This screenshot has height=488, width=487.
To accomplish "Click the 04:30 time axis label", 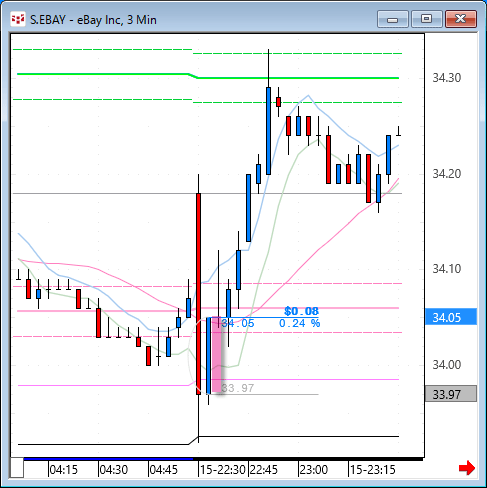I will [x=113, y=470].
